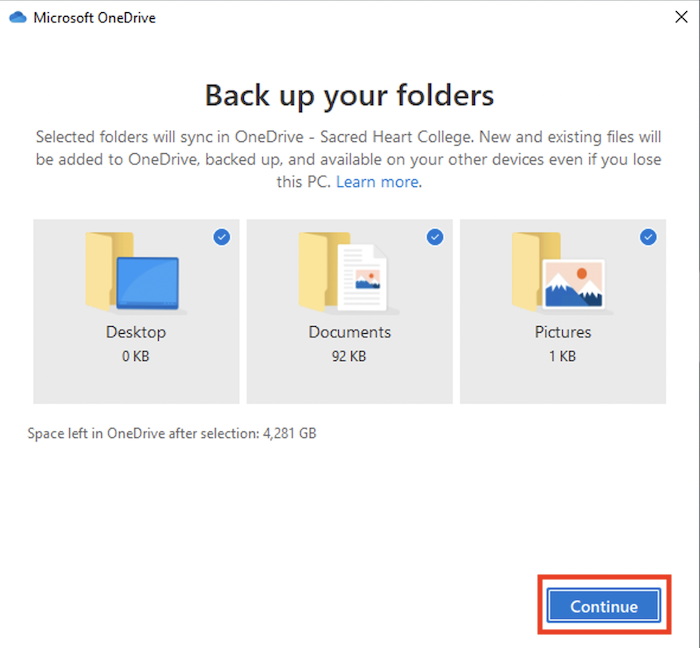The width and height of the screenshot is (700, 648).
Task: Click the 1 KB size under Pictures
Action: pyautogui.click(x=563, y=356)
